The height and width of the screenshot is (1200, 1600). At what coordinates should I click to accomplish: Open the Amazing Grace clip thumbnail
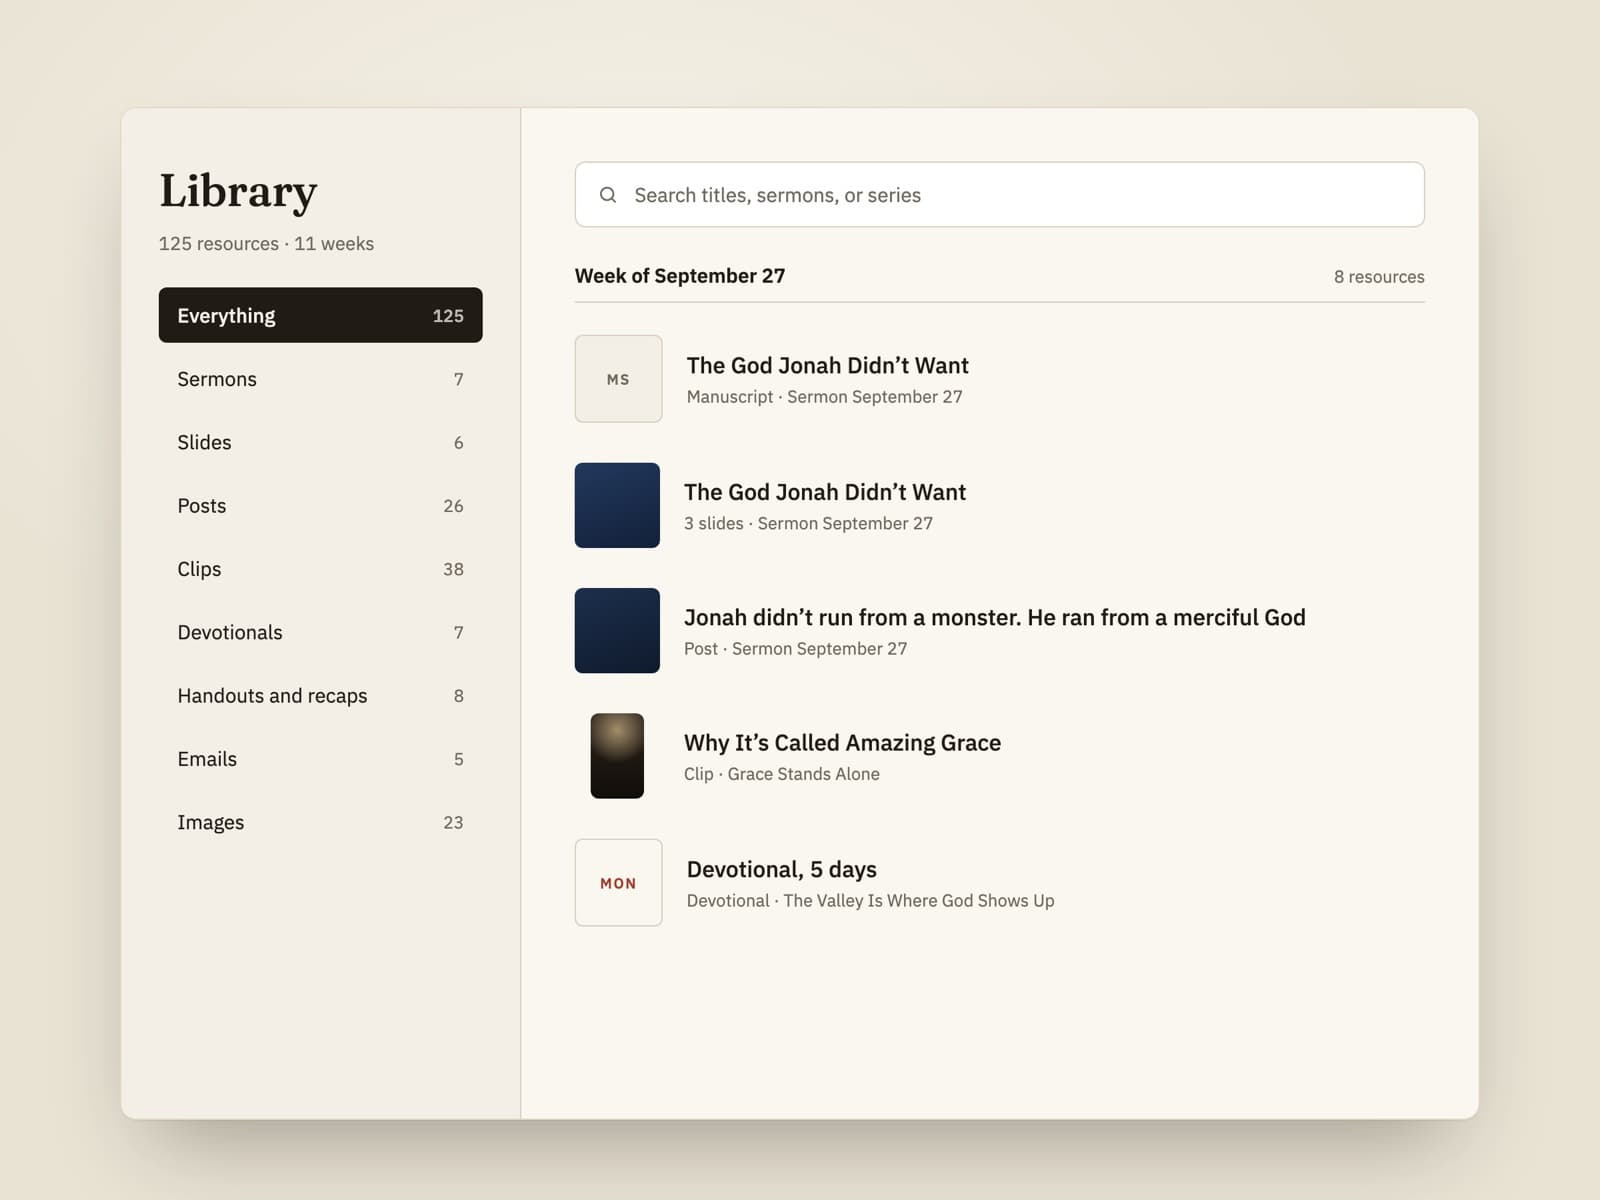point(617,756)
